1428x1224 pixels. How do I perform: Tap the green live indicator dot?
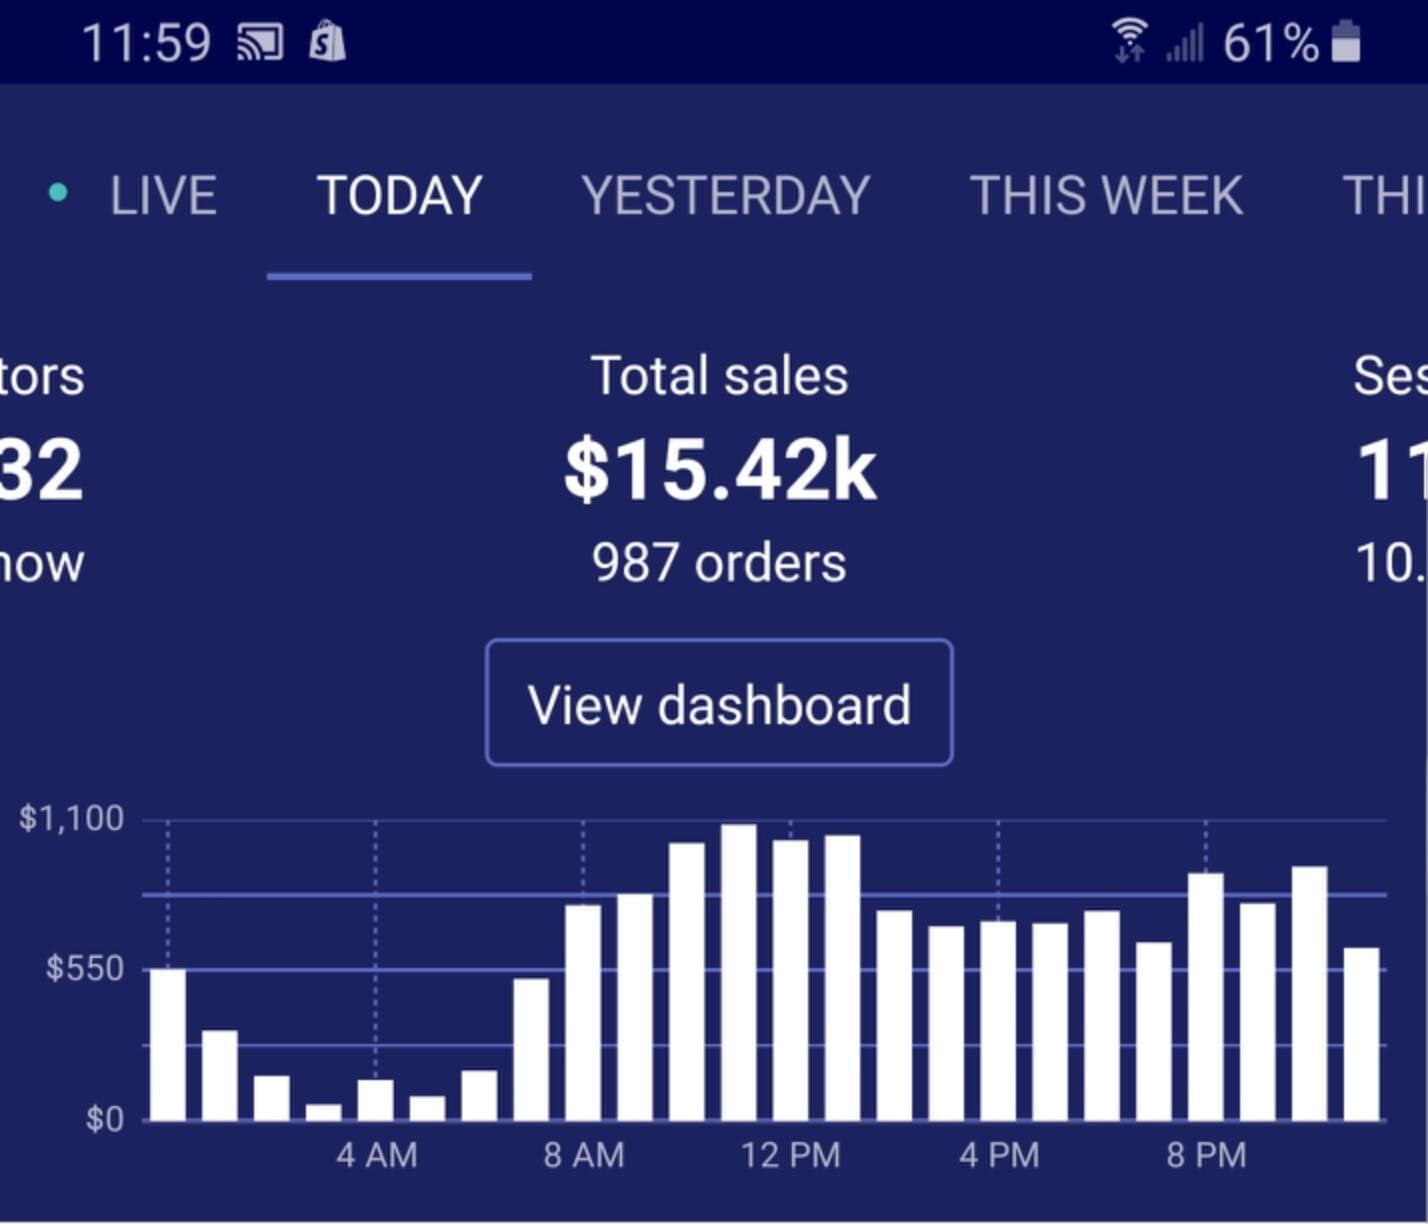coord(58,192)
